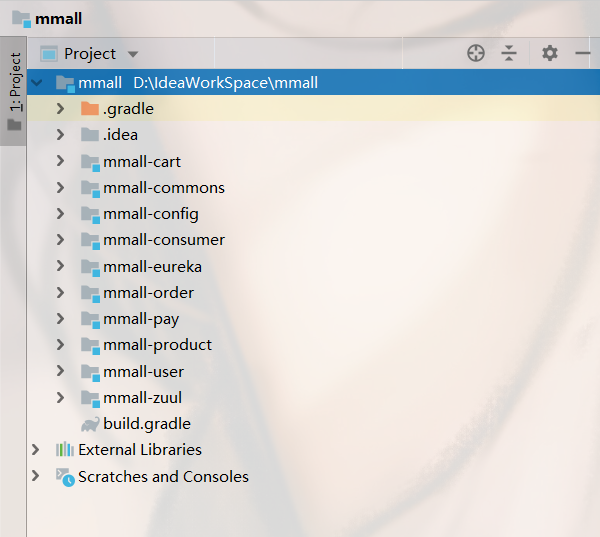Expand the mmall-commons module

tap(60, 188)
